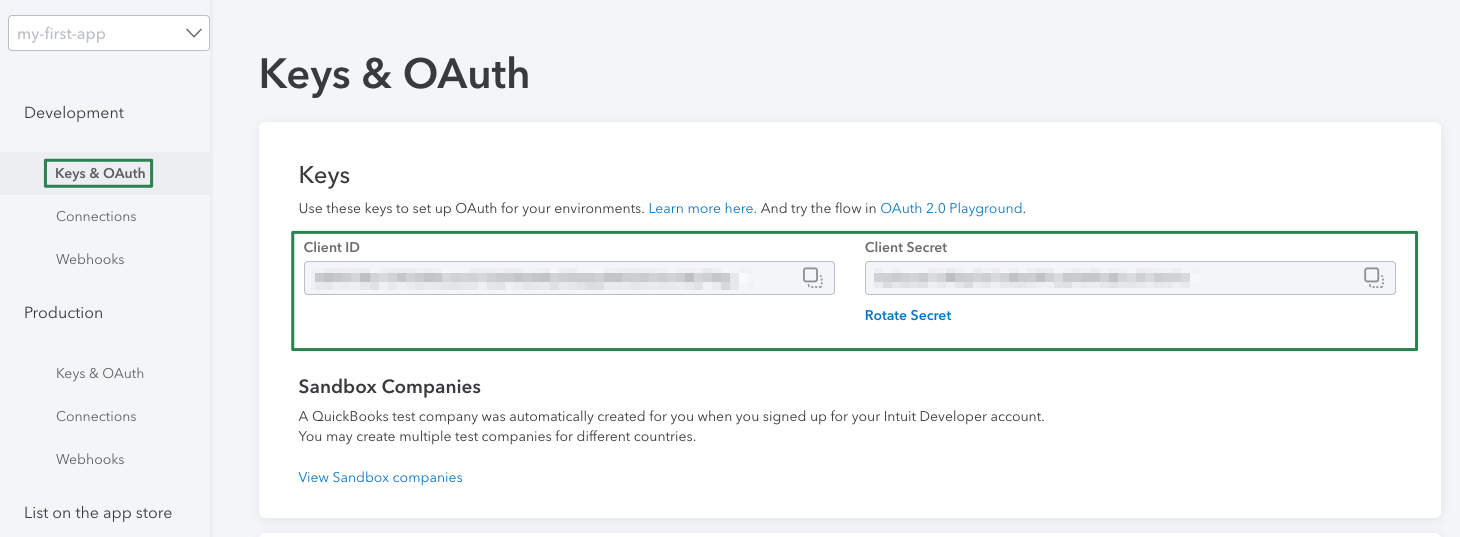This screenshot has width=1460, height=537.
Task: Open the OAuth 2.0 Playground link
Action: pyautogui.click(x=951, y=209)
